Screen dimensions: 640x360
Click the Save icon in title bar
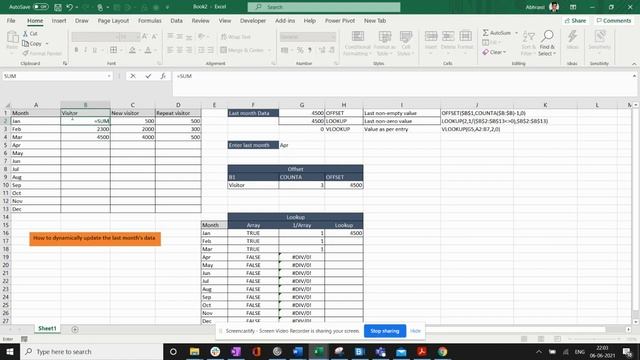58,7
